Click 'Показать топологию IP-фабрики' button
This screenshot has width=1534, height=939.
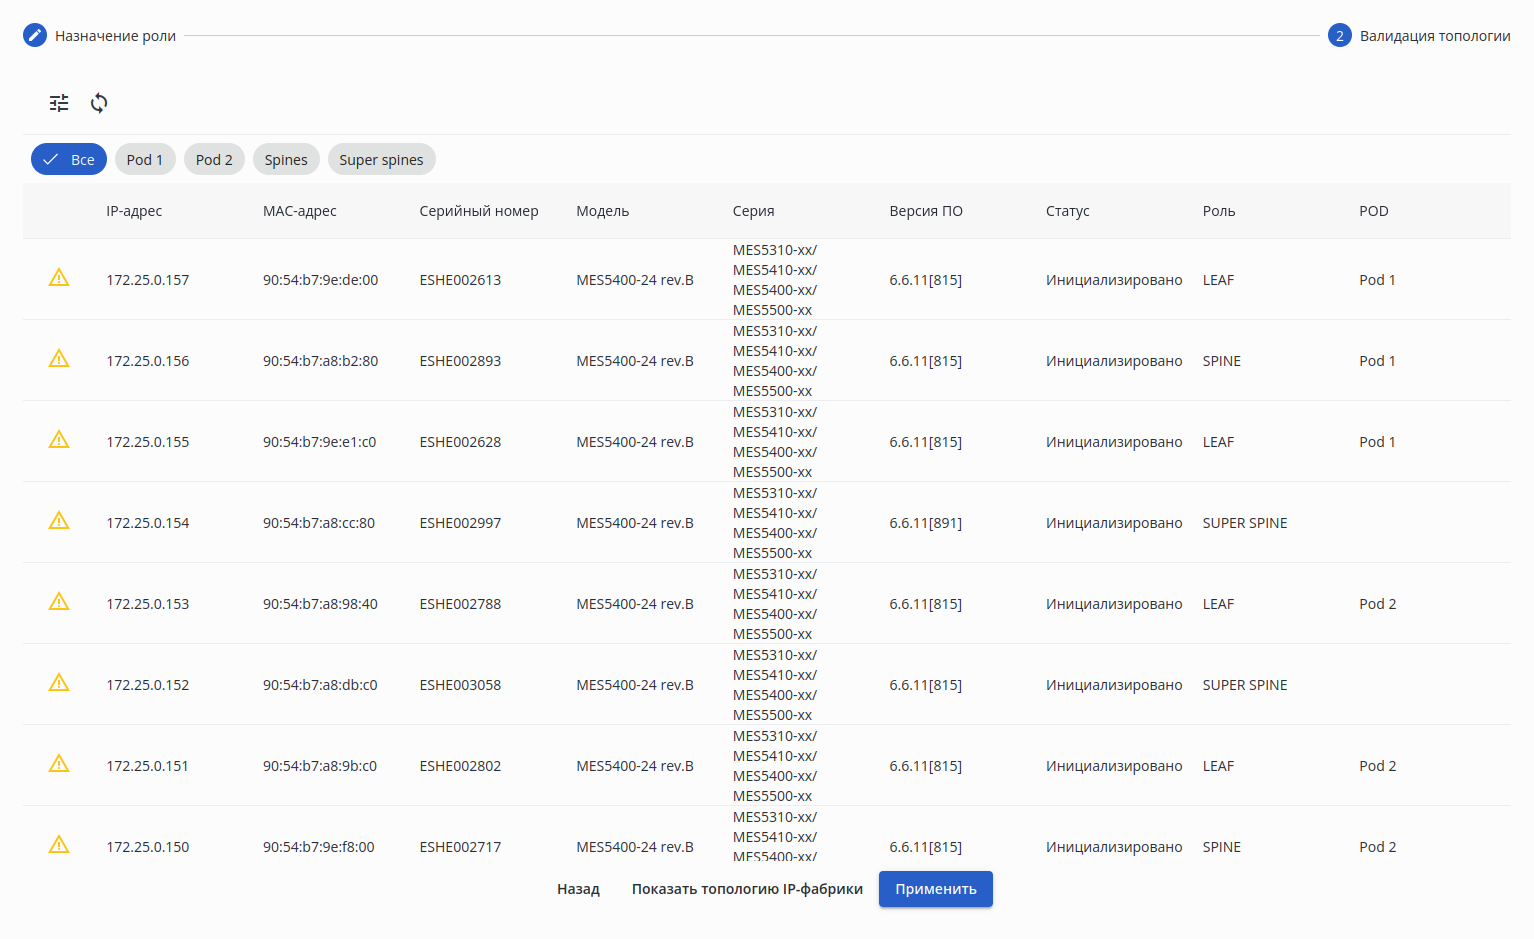click(747, 889)
